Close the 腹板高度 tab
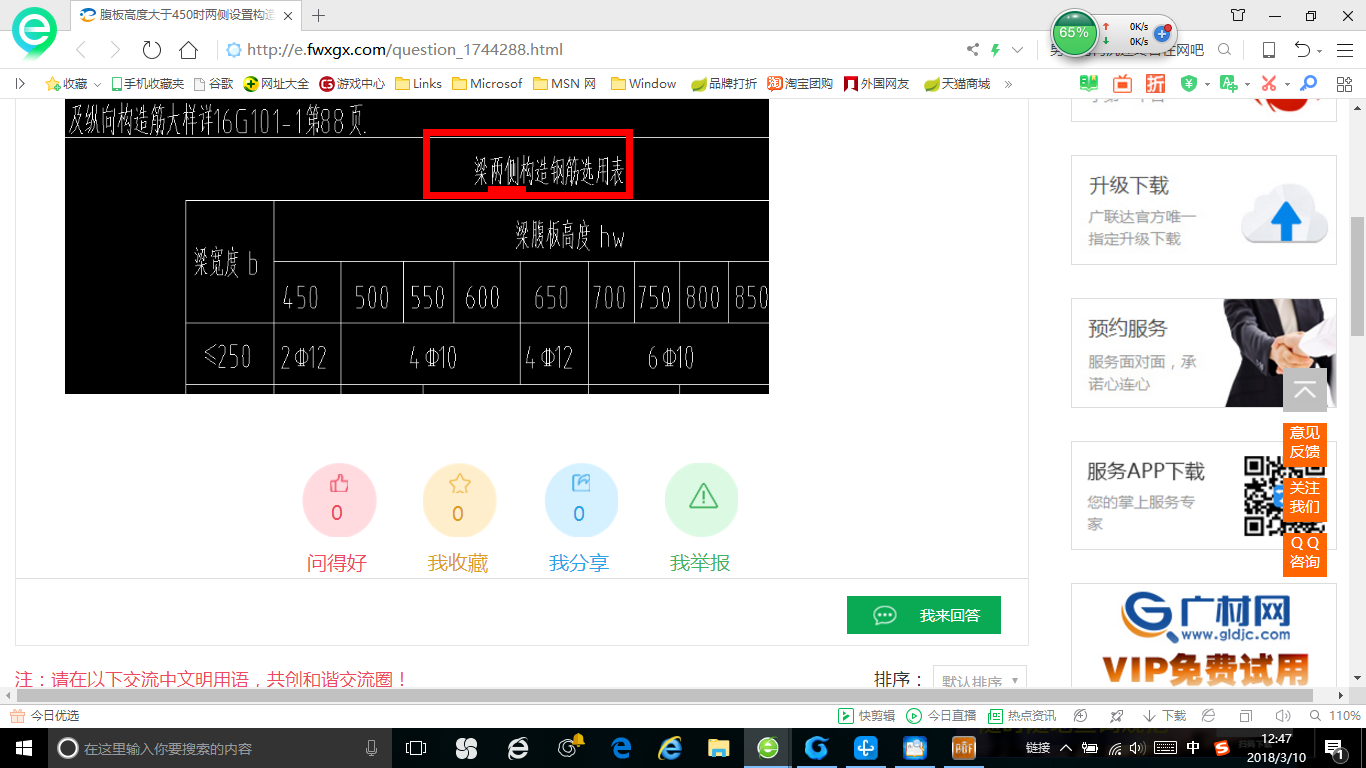Screen dimensions: 1366x768 coord(290,15)
